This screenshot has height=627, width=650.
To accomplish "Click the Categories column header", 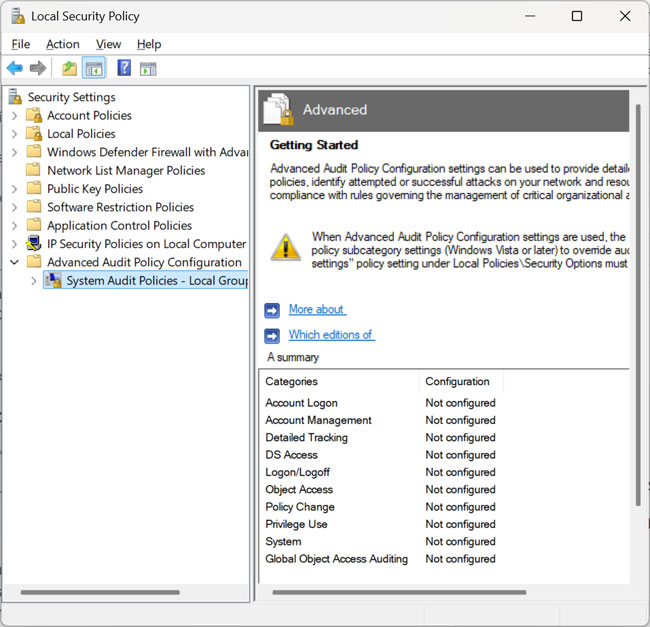I will [339, 381].
